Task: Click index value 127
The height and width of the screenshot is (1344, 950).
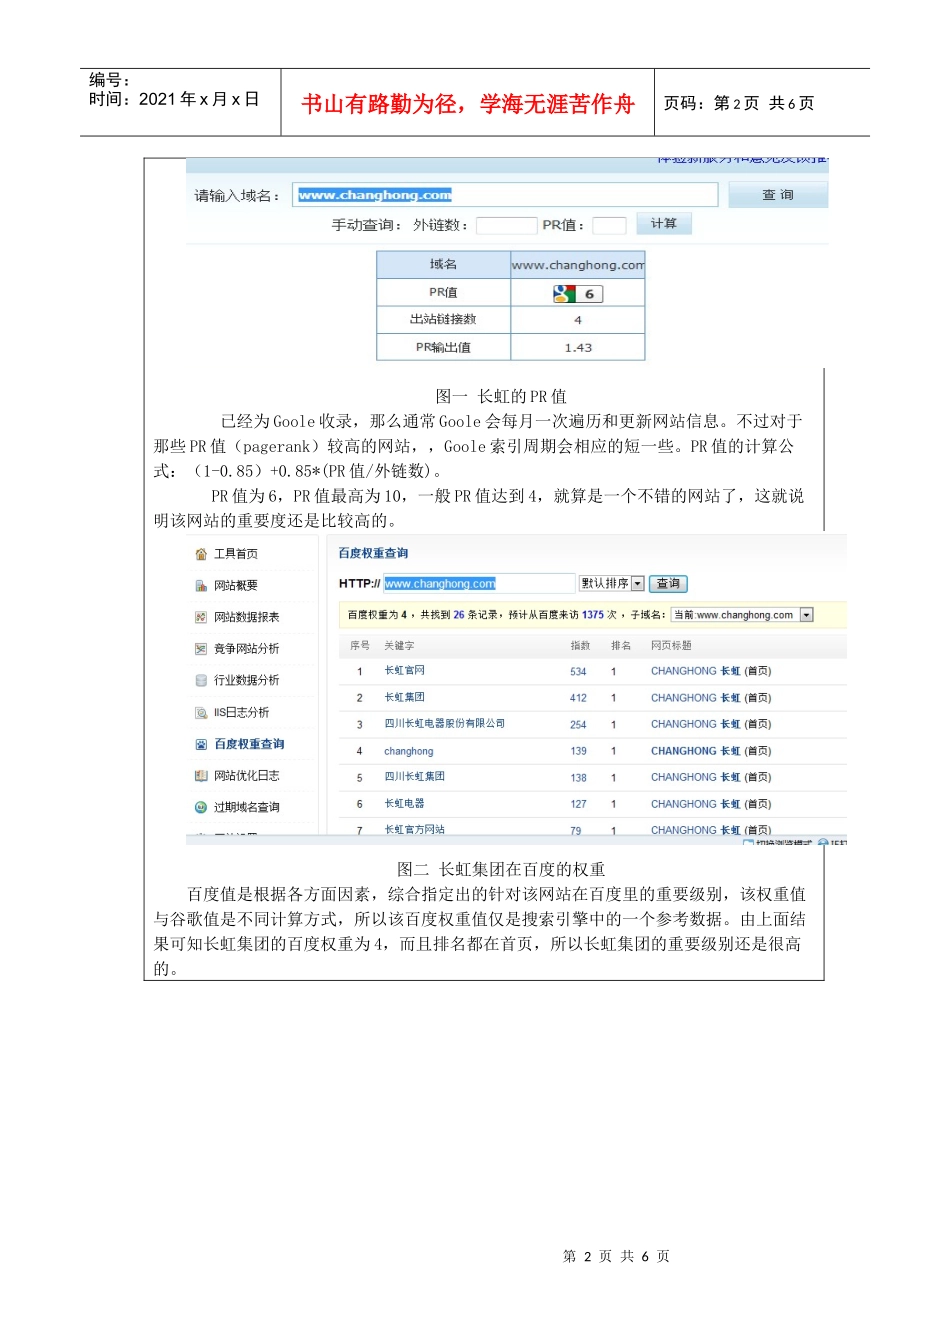Action: [578, 804]
